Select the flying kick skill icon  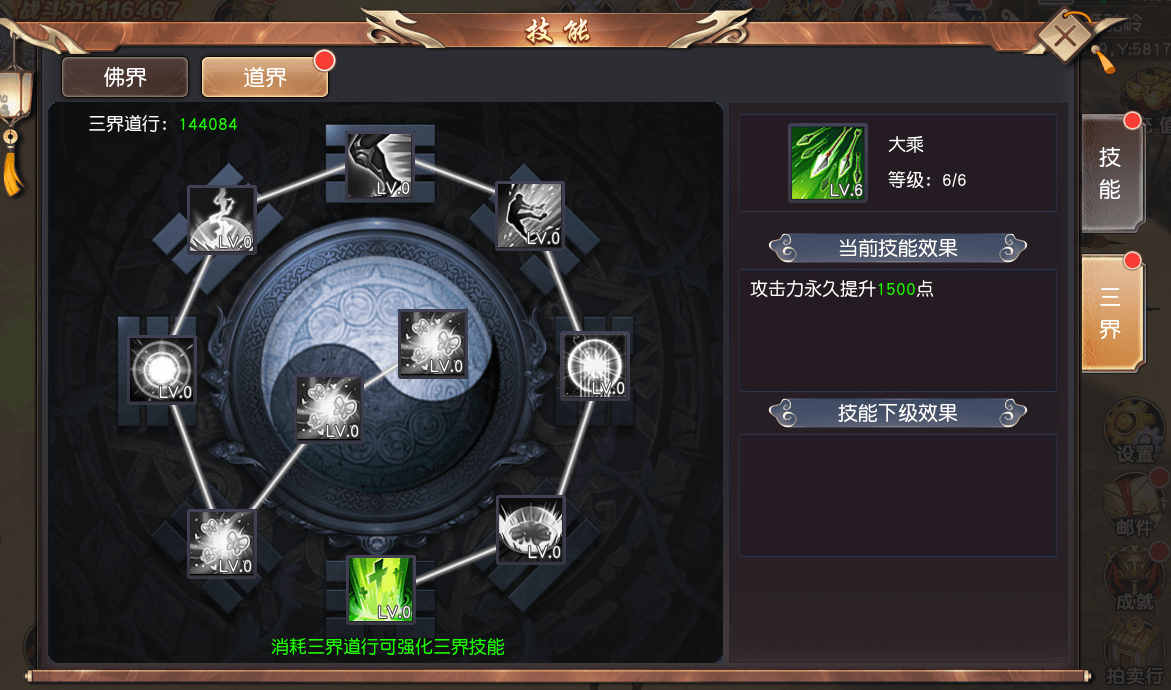529,215
